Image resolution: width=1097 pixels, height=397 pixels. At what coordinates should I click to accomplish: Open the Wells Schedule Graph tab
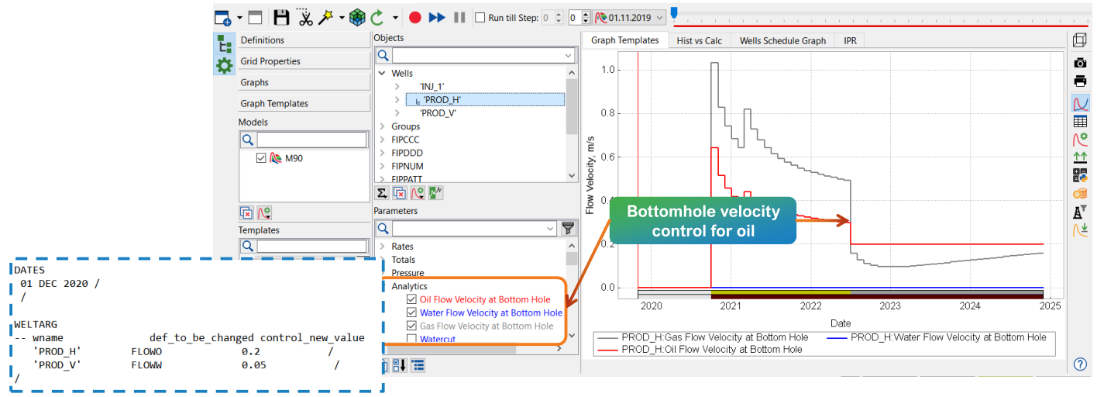783,41
